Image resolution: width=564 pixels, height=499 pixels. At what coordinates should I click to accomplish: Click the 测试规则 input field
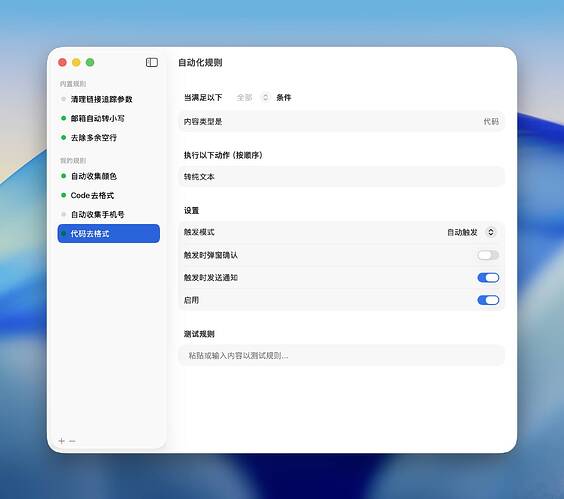click(341, 355)
